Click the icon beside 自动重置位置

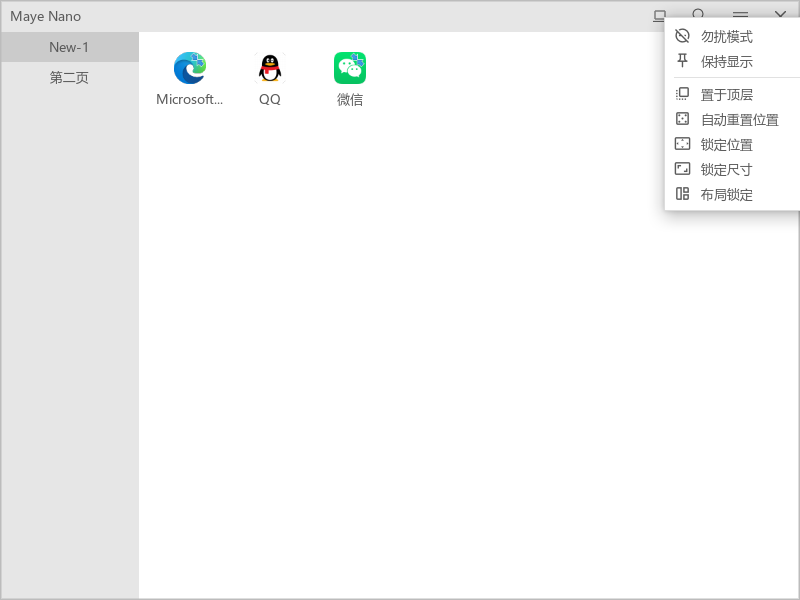(x=682, y=119)
